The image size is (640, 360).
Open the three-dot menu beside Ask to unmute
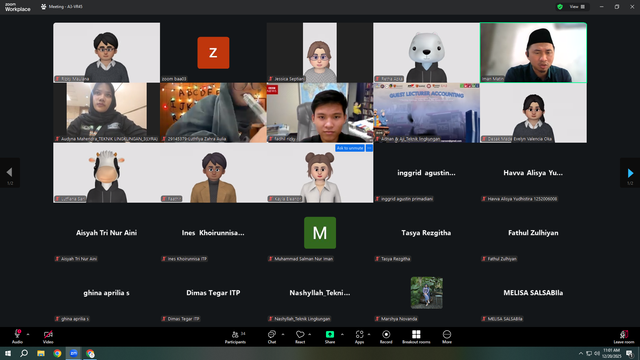coord(369,148)
